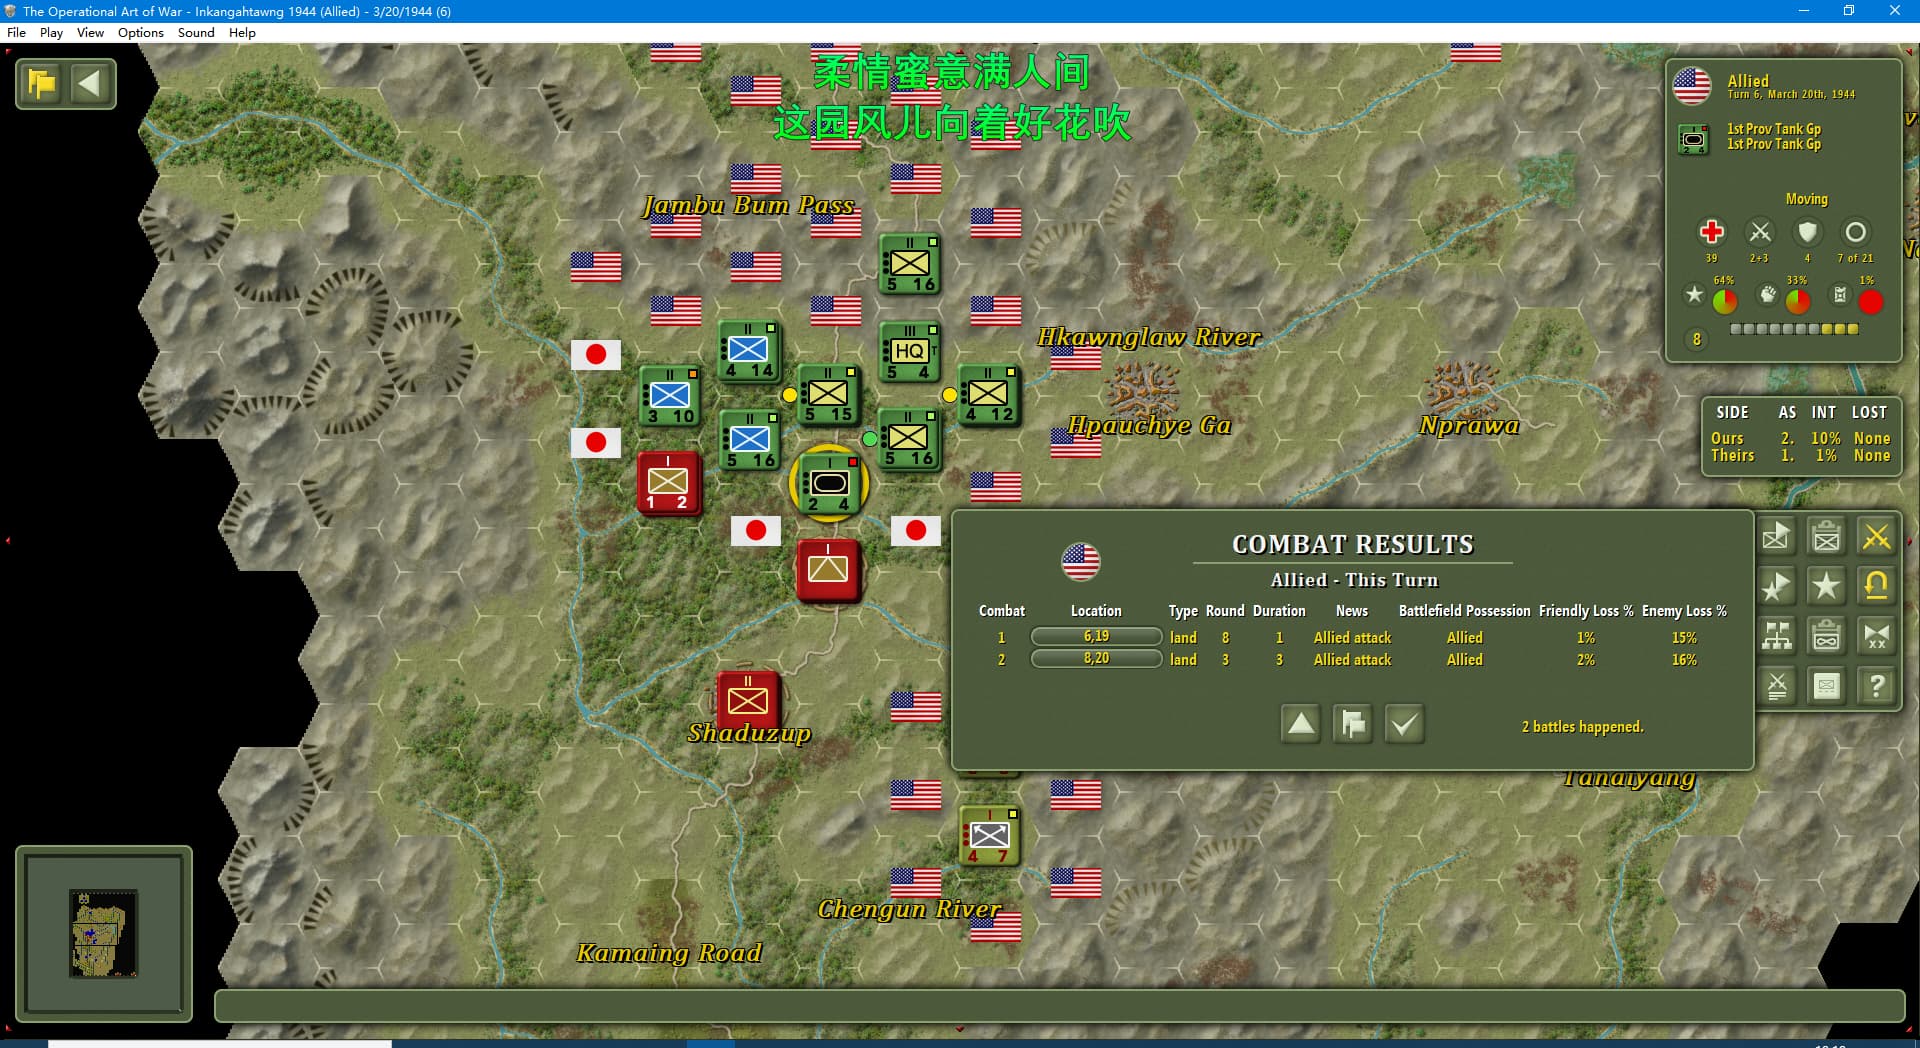The width and height of the screenshot is (1920, 1048).
Task: Click the minimap thumbnail
Action: click(103, 933)
